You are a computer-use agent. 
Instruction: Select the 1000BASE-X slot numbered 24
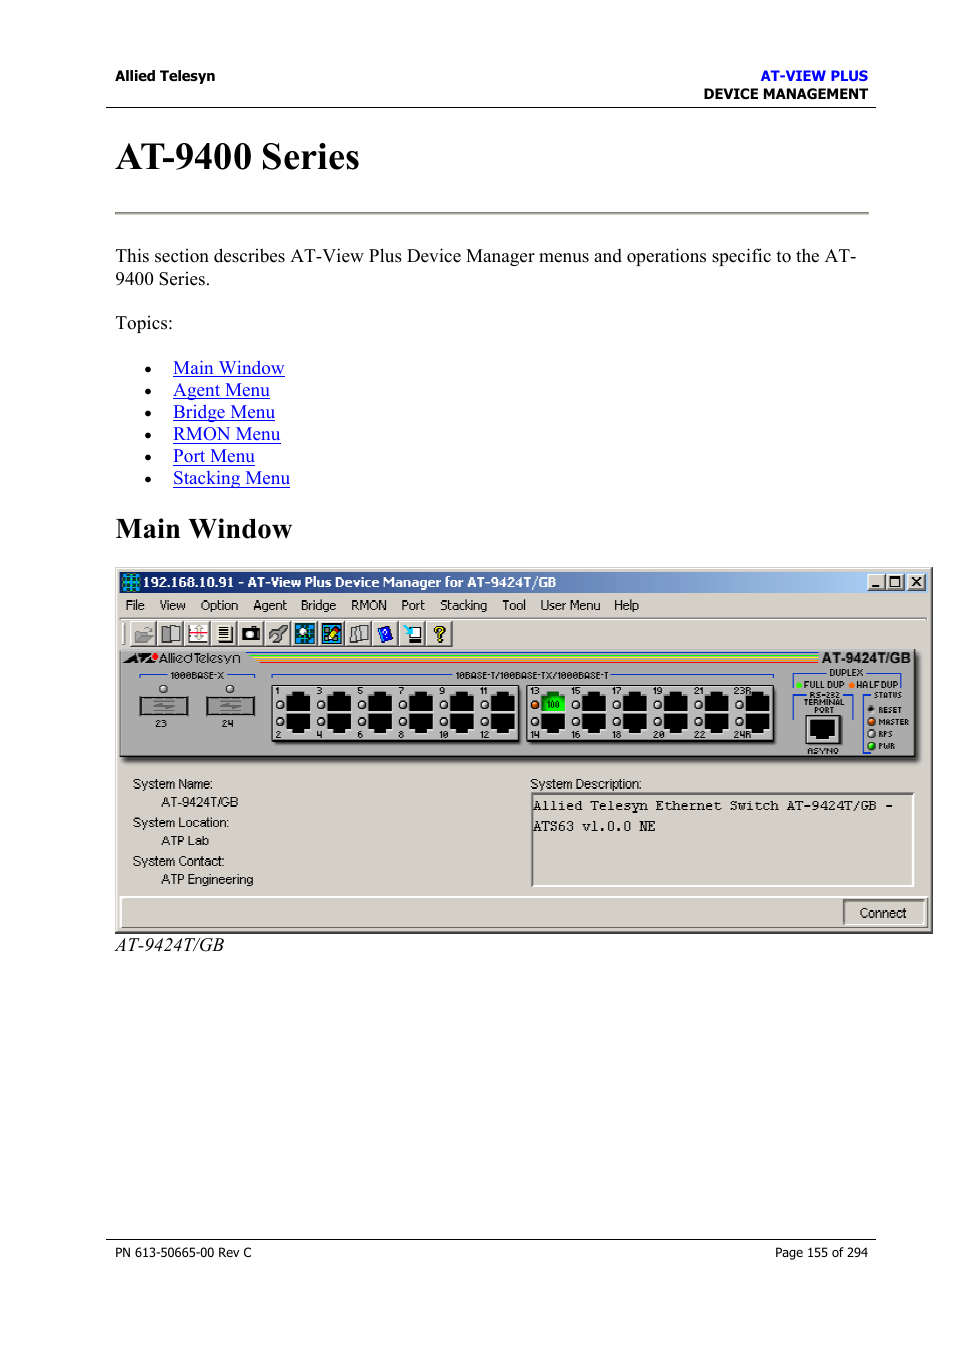[230, 706]
